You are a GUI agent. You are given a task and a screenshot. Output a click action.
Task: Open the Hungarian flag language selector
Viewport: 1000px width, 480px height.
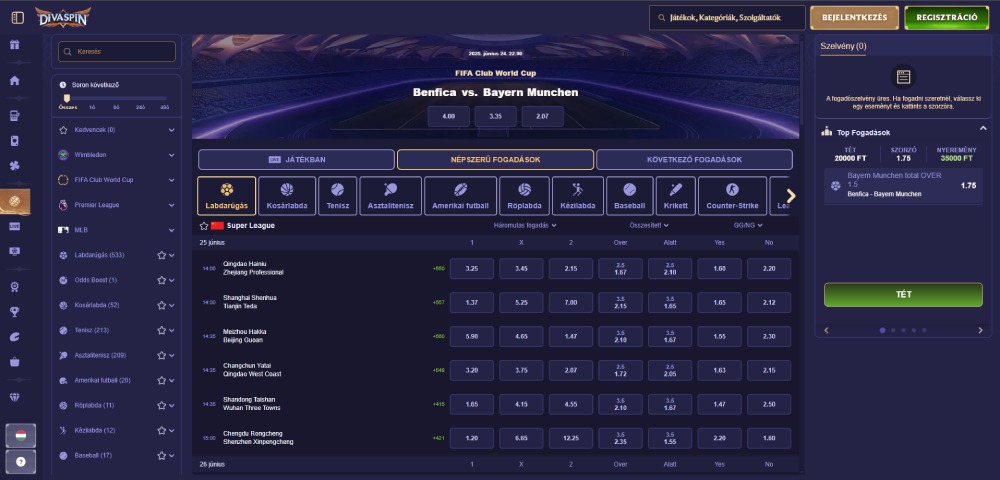18,436
